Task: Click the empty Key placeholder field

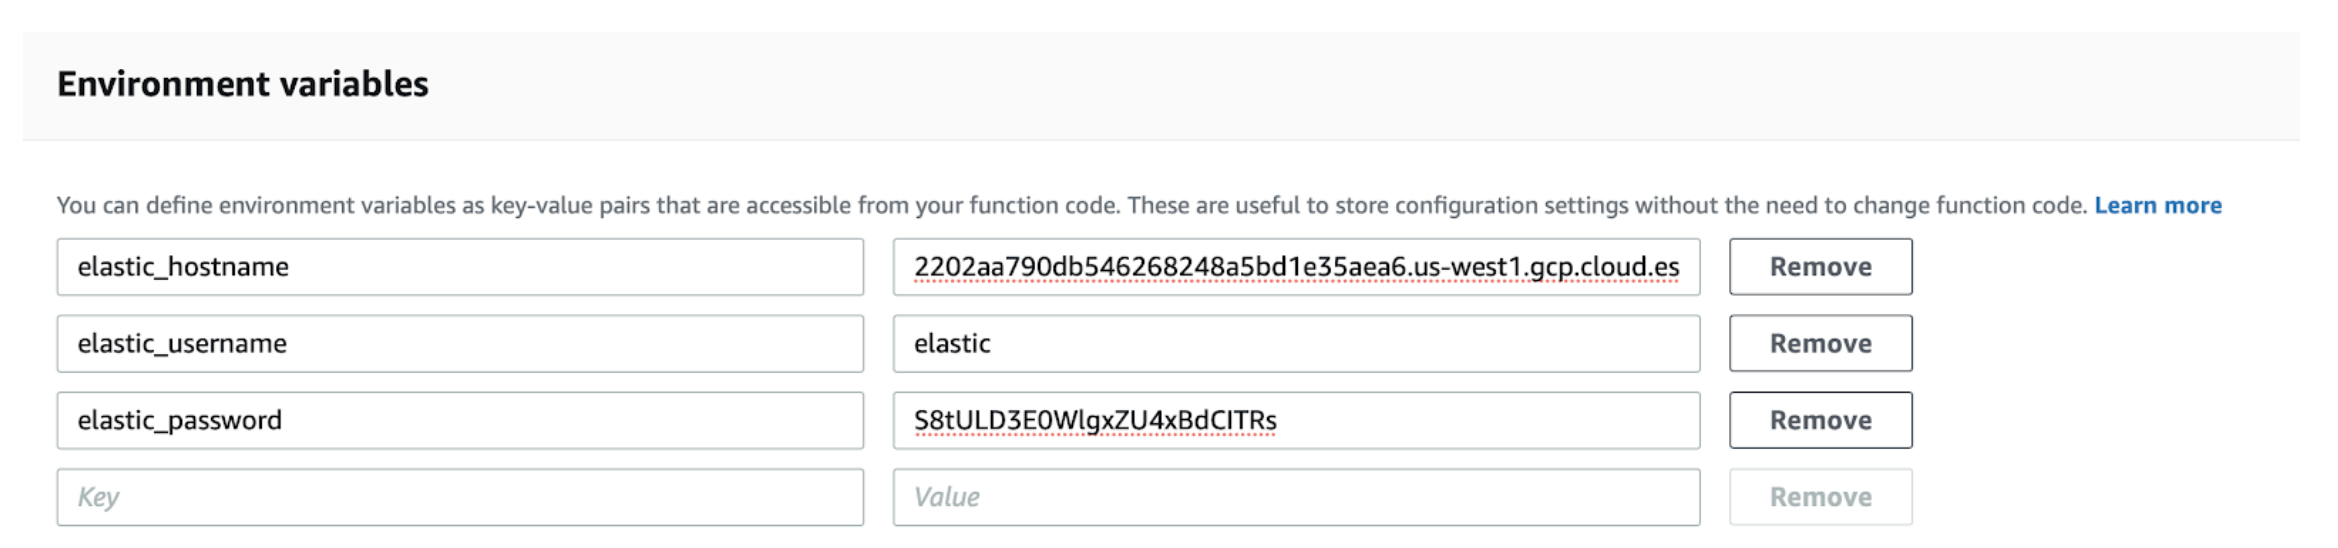Action: [x=460, y=498]
